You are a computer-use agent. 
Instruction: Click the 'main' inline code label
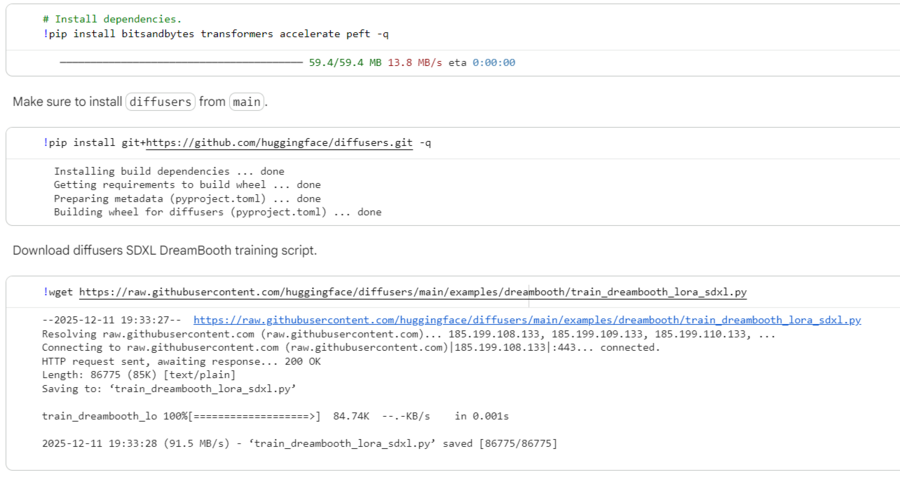coord(247,102)
